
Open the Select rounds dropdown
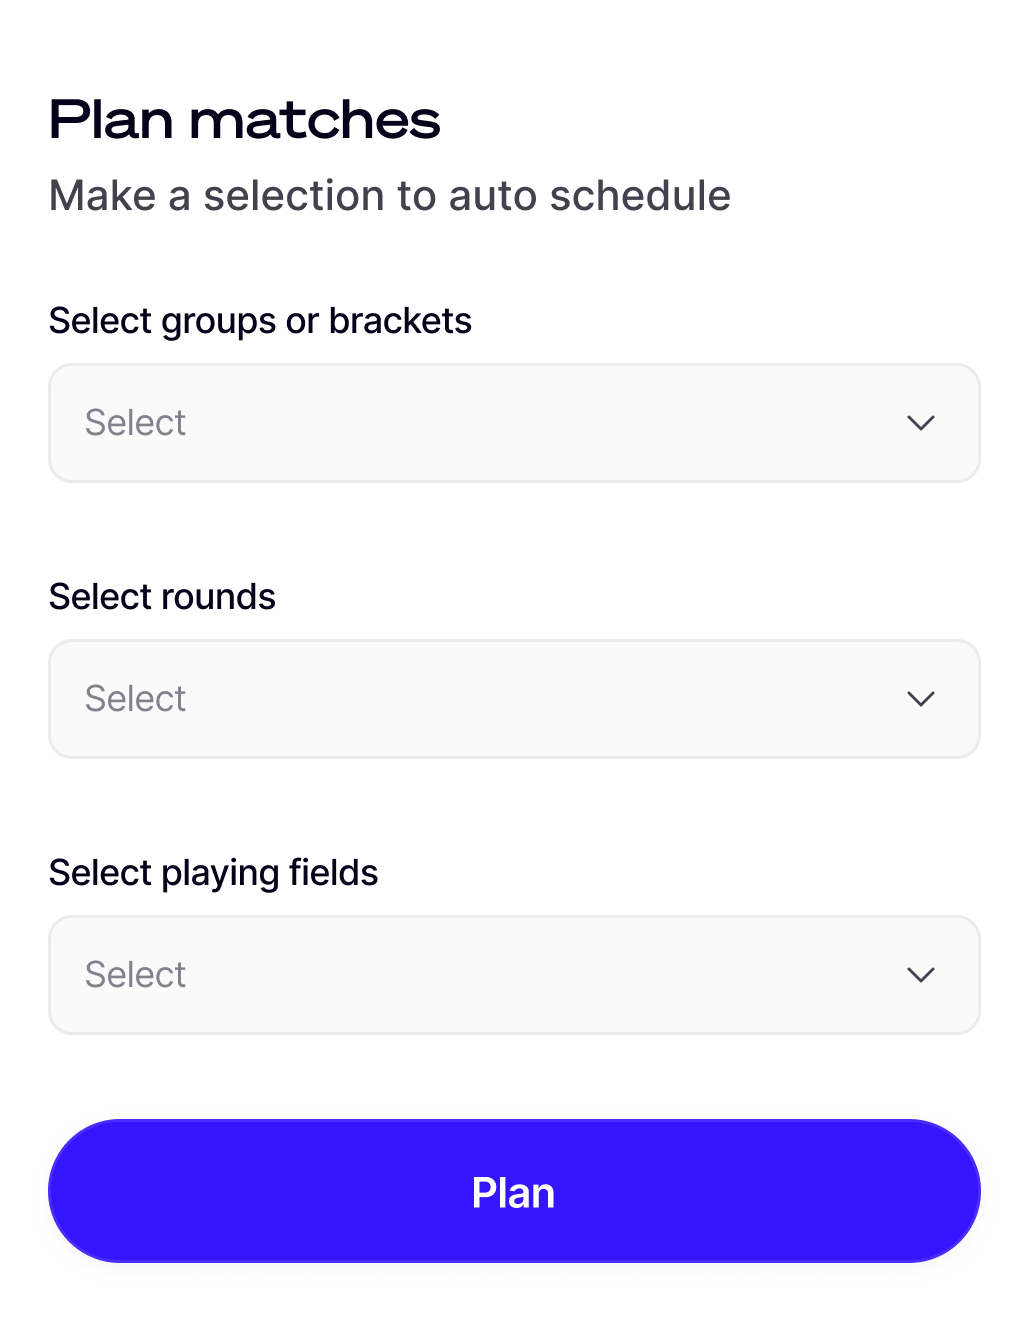(x=514, y=699)
